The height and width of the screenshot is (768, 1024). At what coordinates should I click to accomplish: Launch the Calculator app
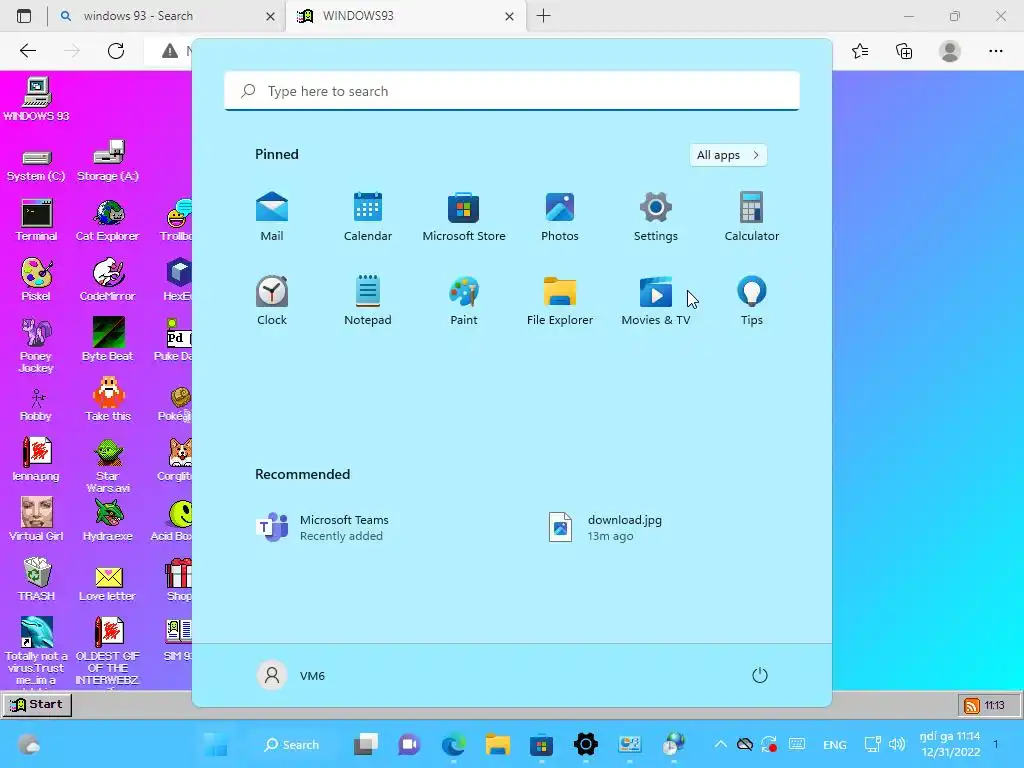(752, 217)
